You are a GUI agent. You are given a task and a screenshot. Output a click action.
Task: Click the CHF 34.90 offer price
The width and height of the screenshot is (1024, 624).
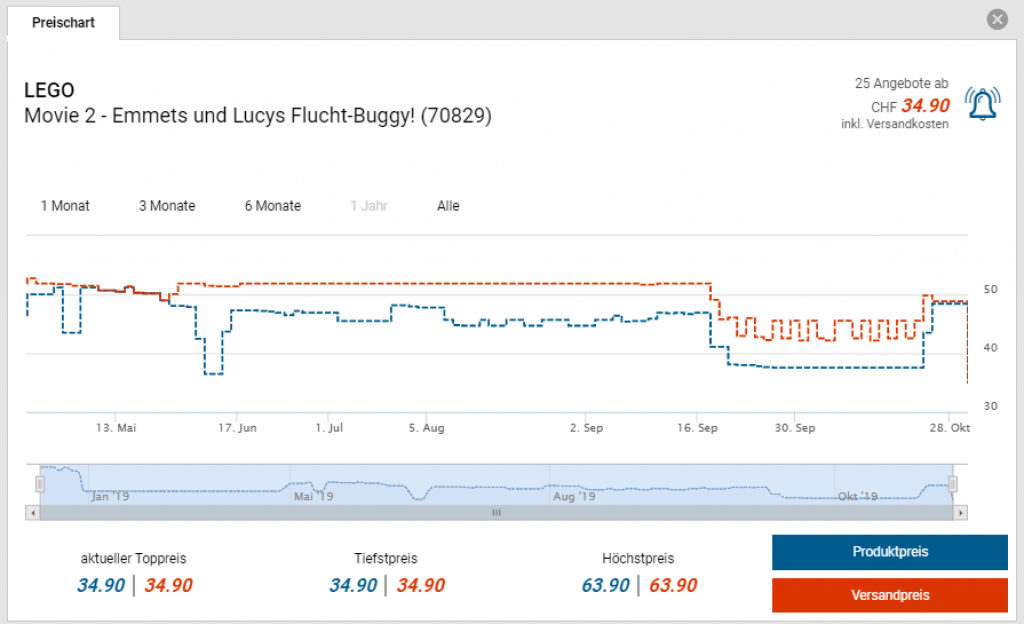[925, 105]
